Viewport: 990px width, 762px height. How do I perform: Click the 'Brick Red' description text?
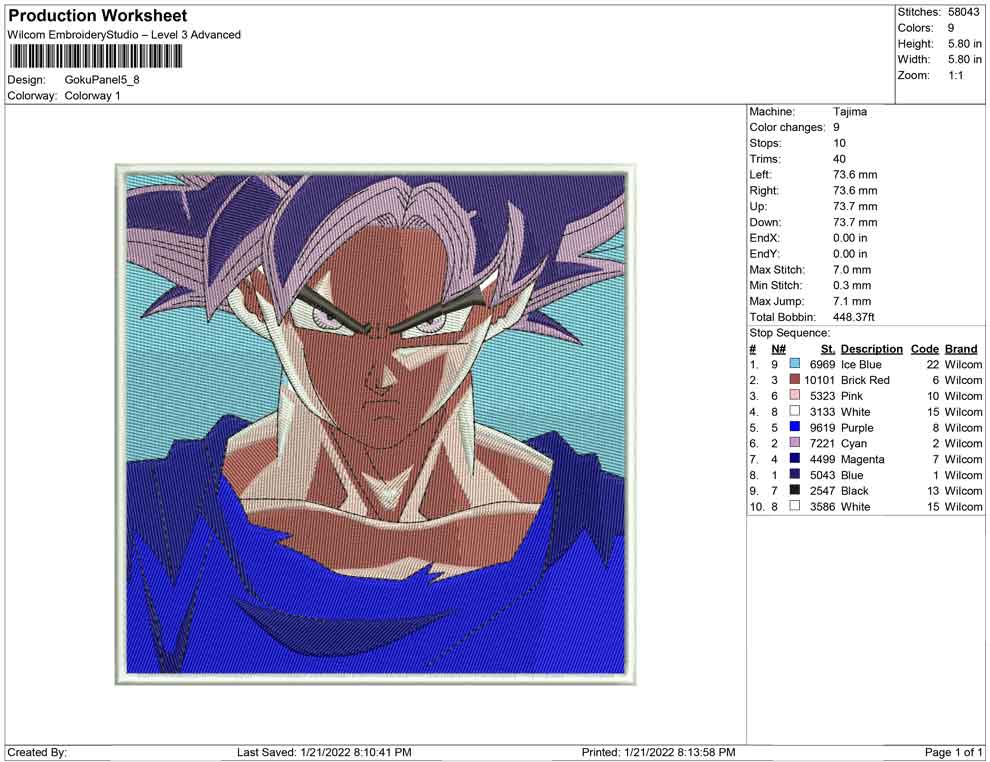click(865, 380)
